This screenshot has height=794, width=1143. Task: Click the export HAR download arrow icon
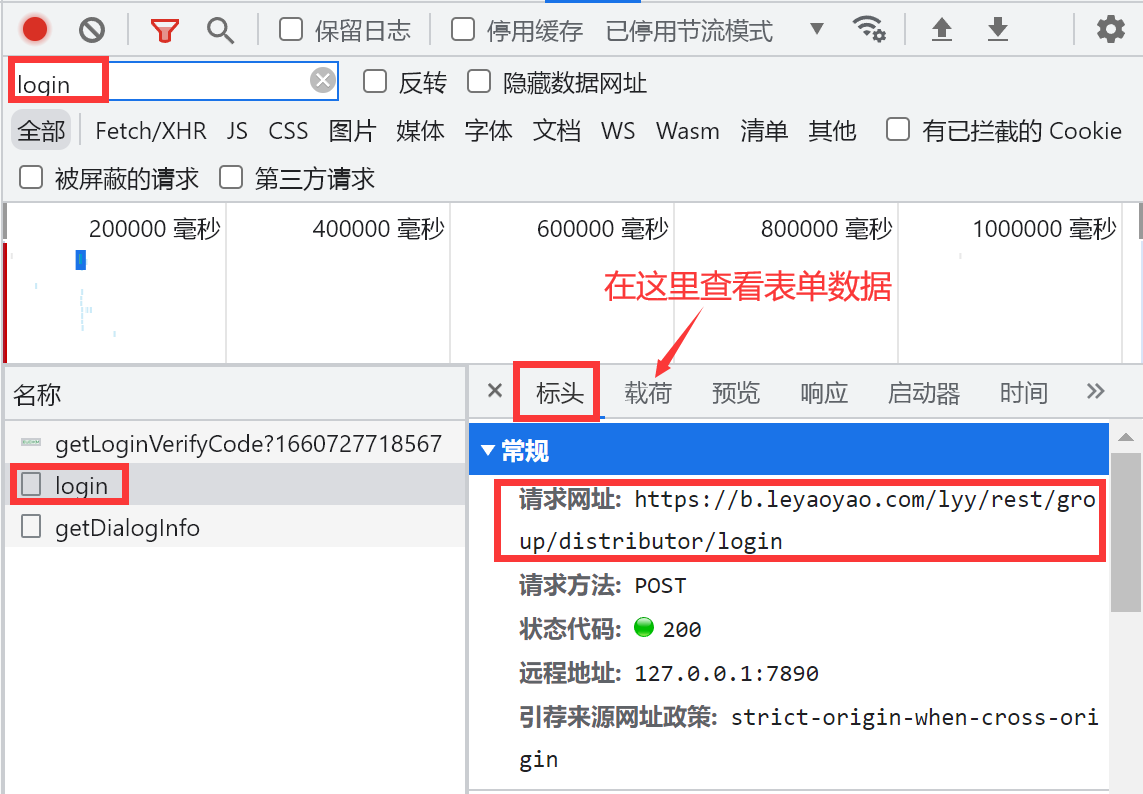997,30
